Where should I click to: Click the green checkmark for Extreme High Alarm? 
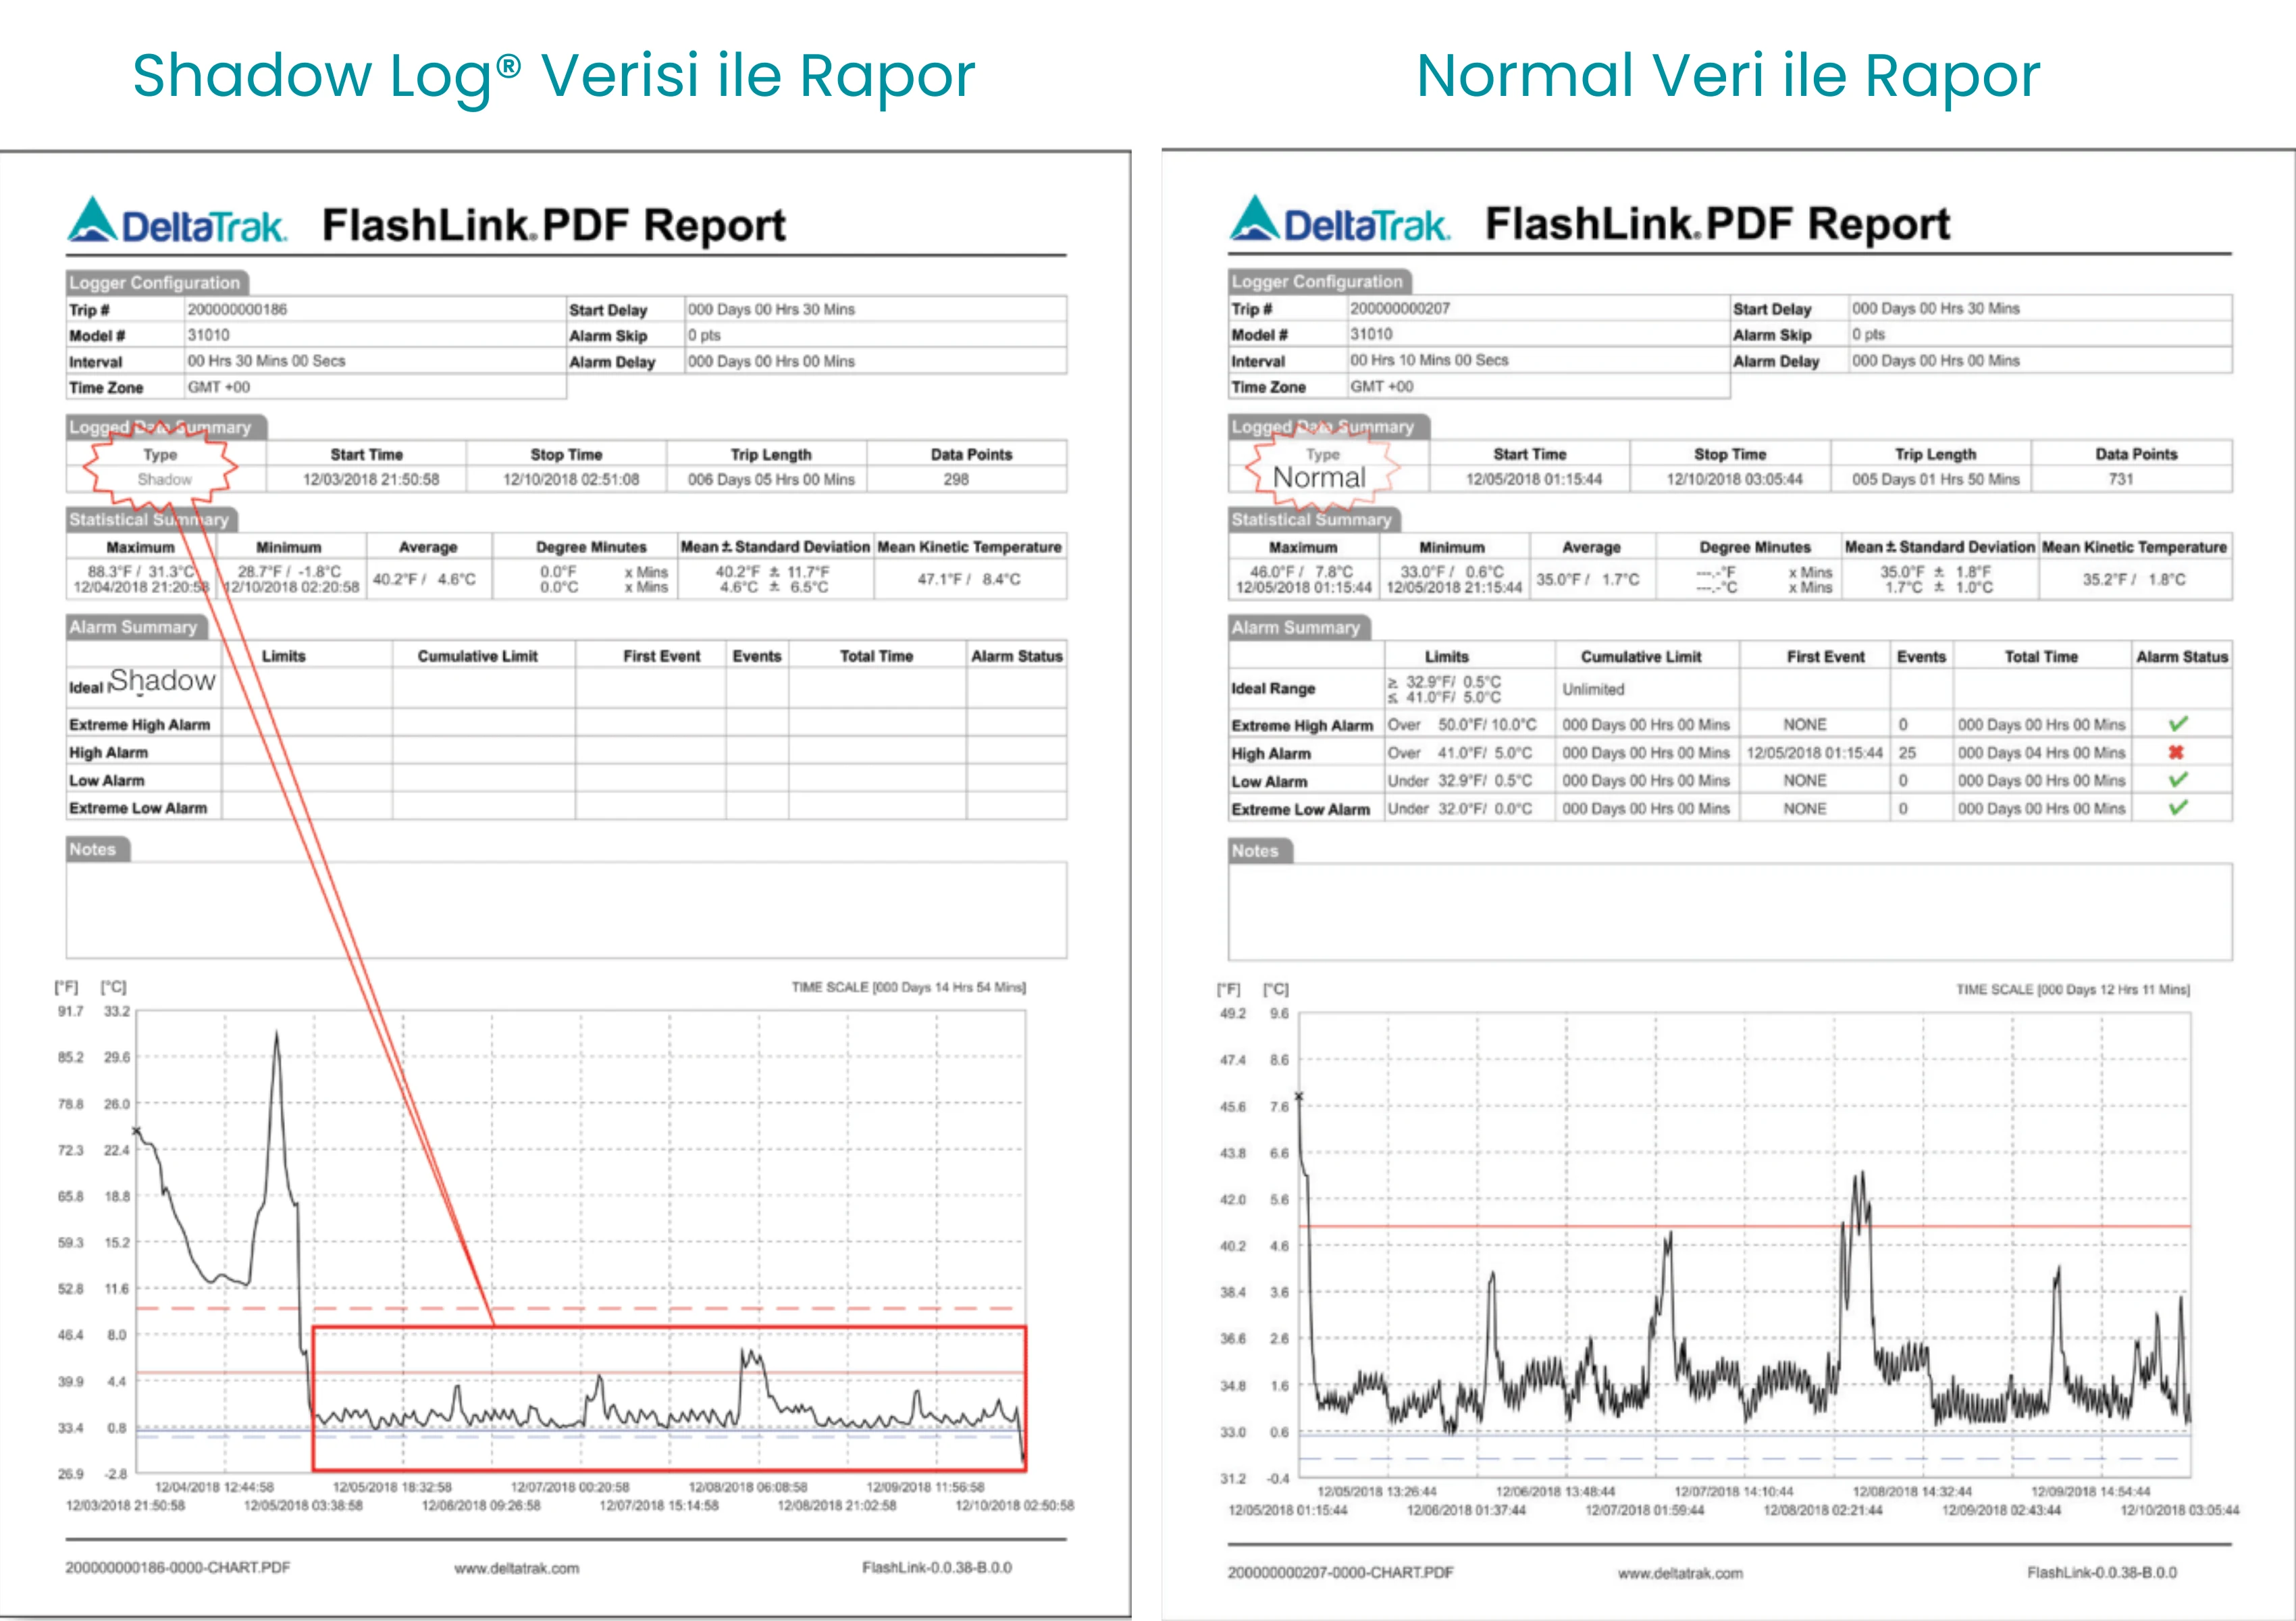pyautogui.click(x=2178, y=723)
